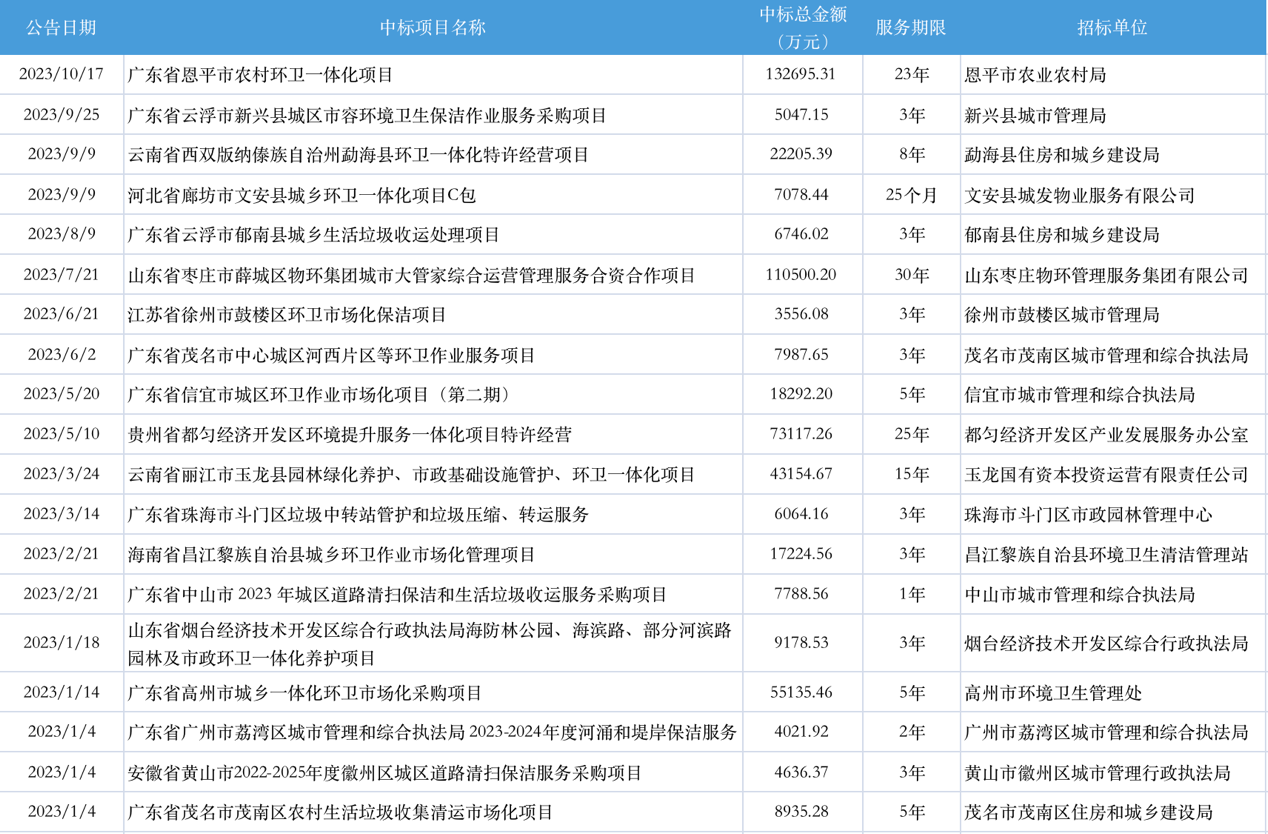Image resolution: width=1268 pixels, height=834 pixels.
Task: Click the 河北省廊坊市文安县城乡环卫一体化项目C包 cell
Action: [x=302, y=195]
